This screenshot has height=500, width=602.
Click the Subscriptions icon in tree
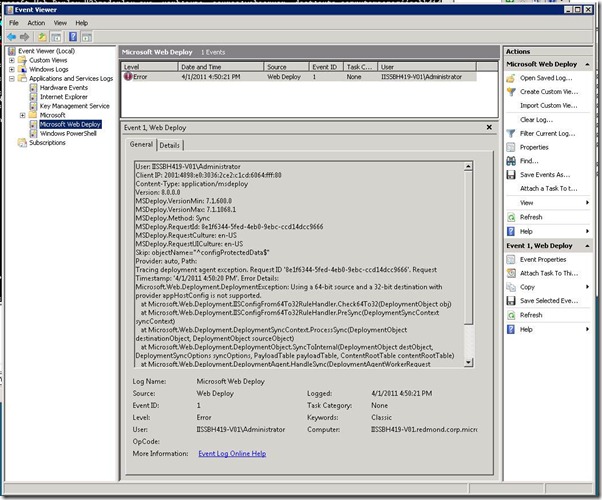click(22, 142)
